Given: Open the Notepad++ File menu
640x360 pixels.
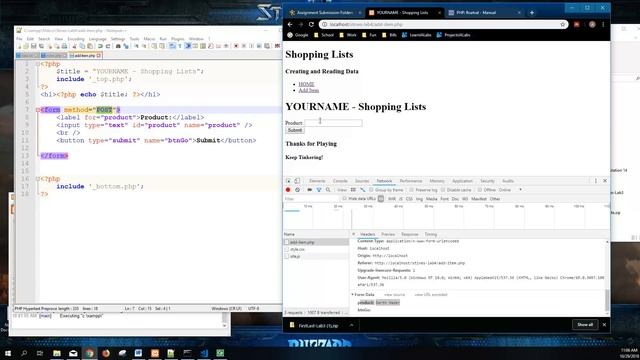Looking at the screenshot, I should click(19, 39).
